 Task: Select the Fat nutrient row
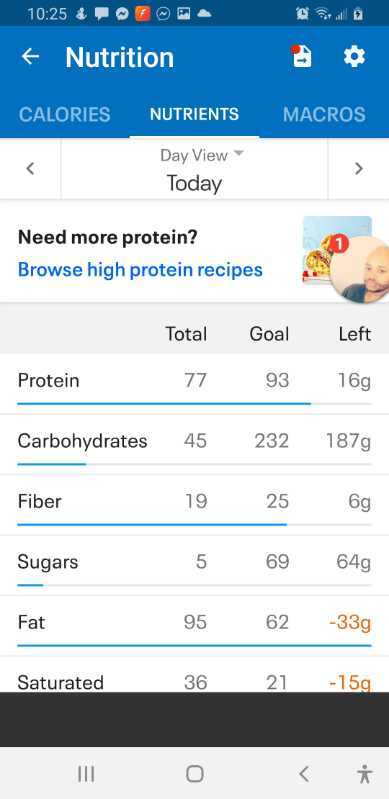[x=194, y=626]
